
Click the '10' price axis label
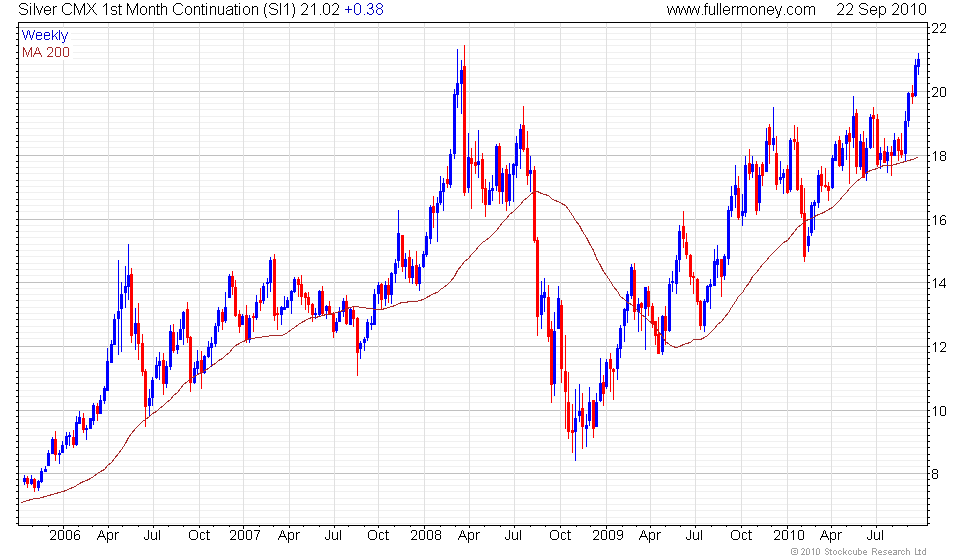pos(939,411)
